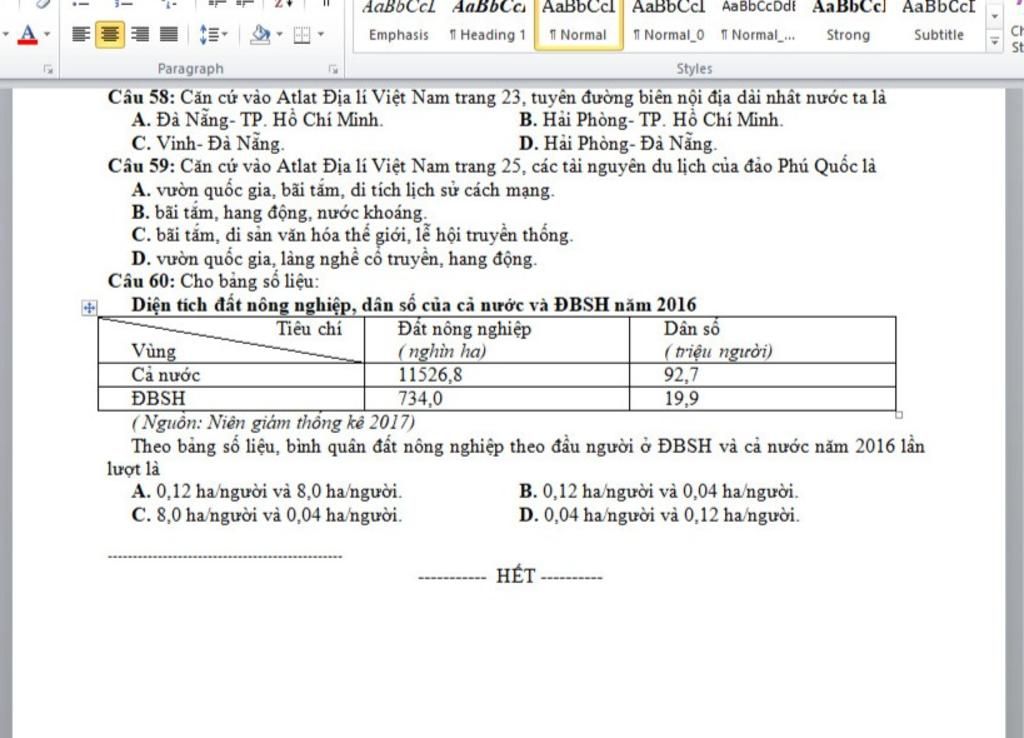Click answer 'B. Hải Phòng- TP. Hồ Chí Minh.'

651,120
